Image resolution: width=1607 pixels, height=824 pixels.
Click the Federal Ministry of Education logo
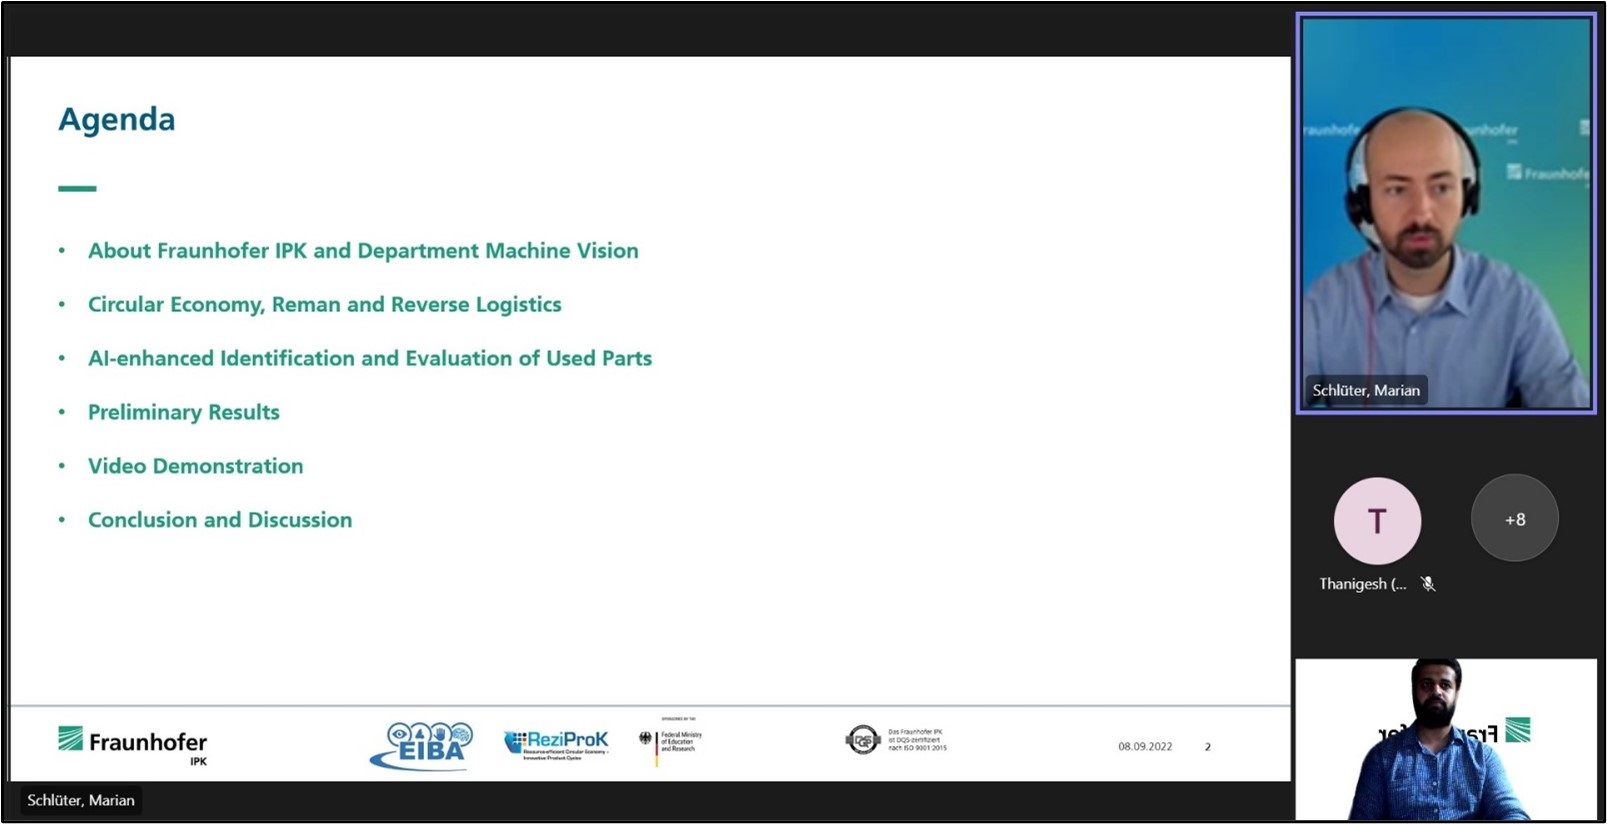tap(671, 742)
